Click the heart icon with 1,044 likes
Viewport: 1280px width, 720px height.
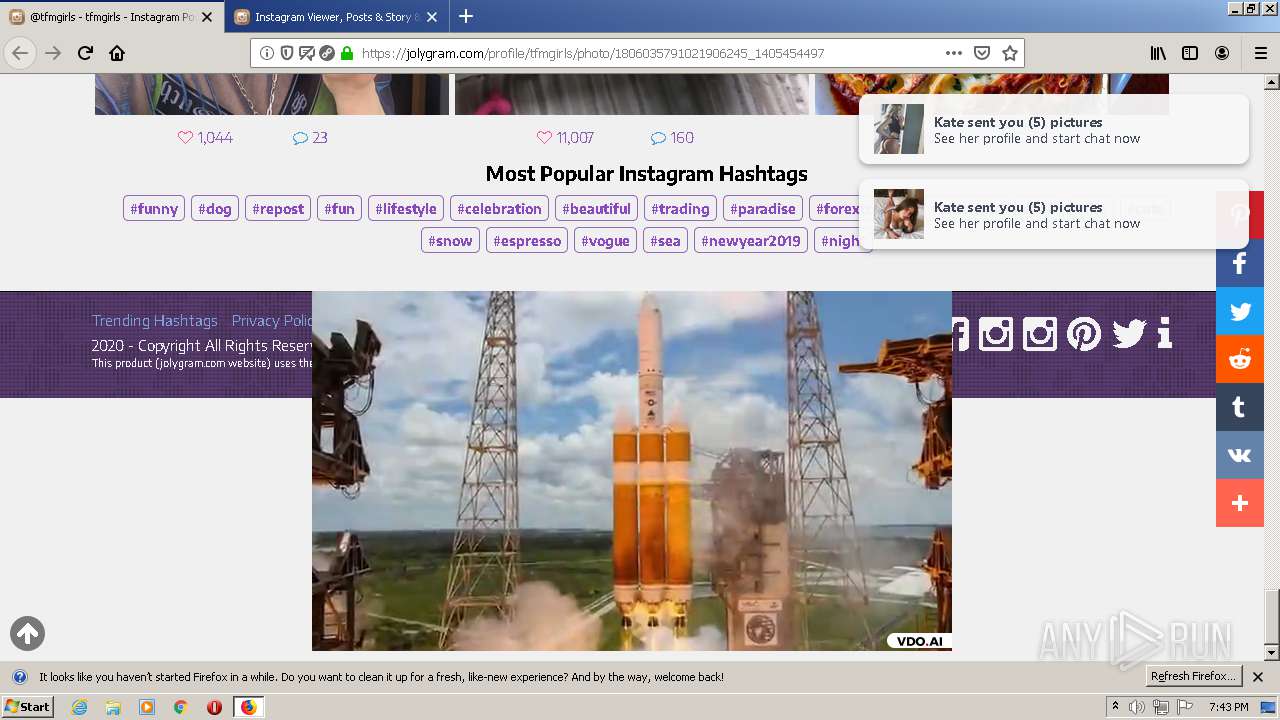pos(185,138)
